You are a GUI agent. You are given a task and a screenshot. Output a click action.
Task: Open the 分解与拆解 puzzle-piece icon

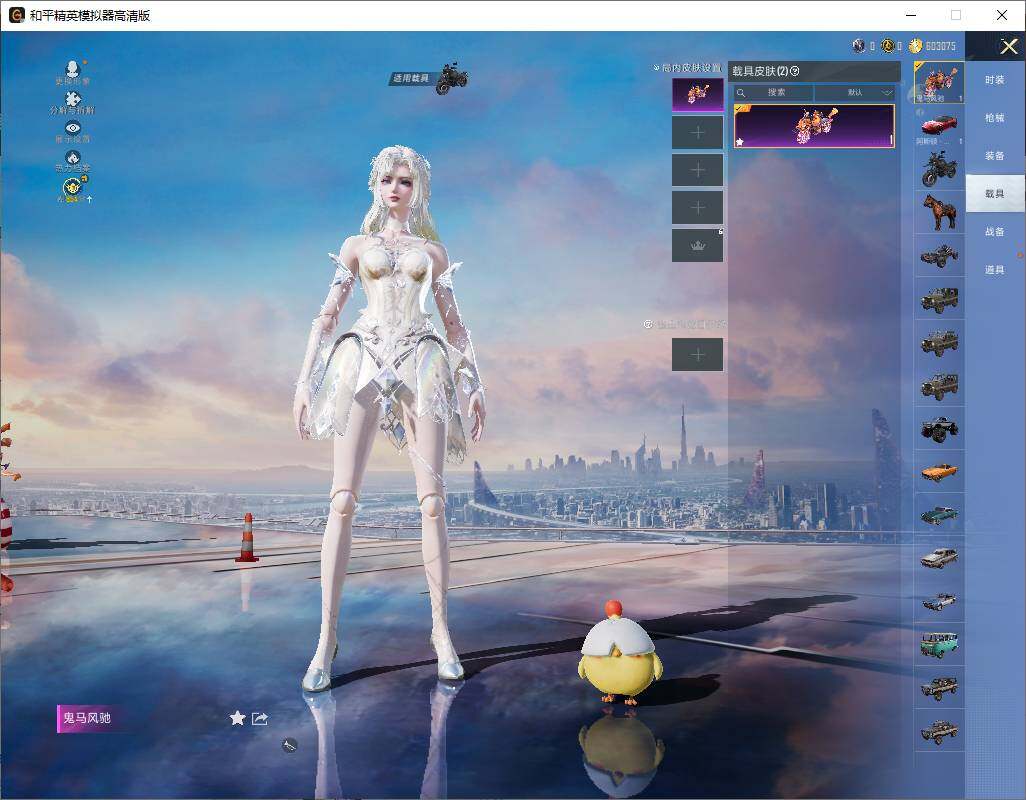(x=73, y=99)
